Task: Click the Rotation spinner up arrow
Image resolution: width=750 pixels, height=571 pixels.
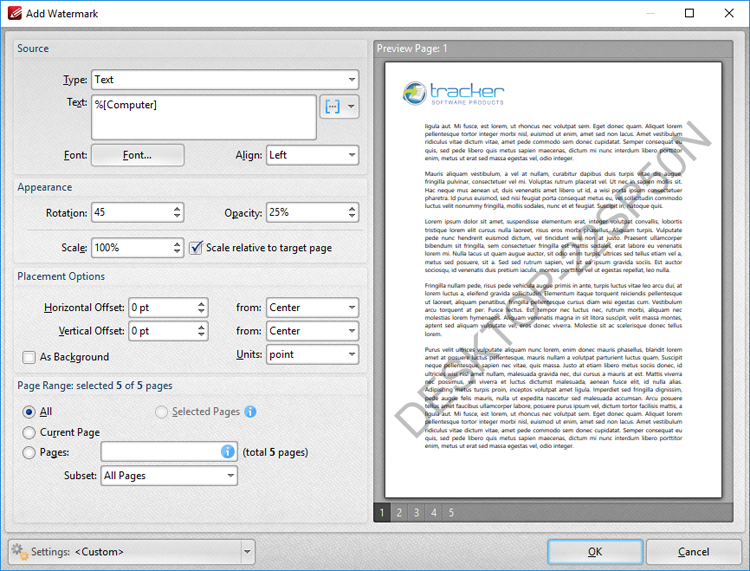Action: (x=177, y=208)
